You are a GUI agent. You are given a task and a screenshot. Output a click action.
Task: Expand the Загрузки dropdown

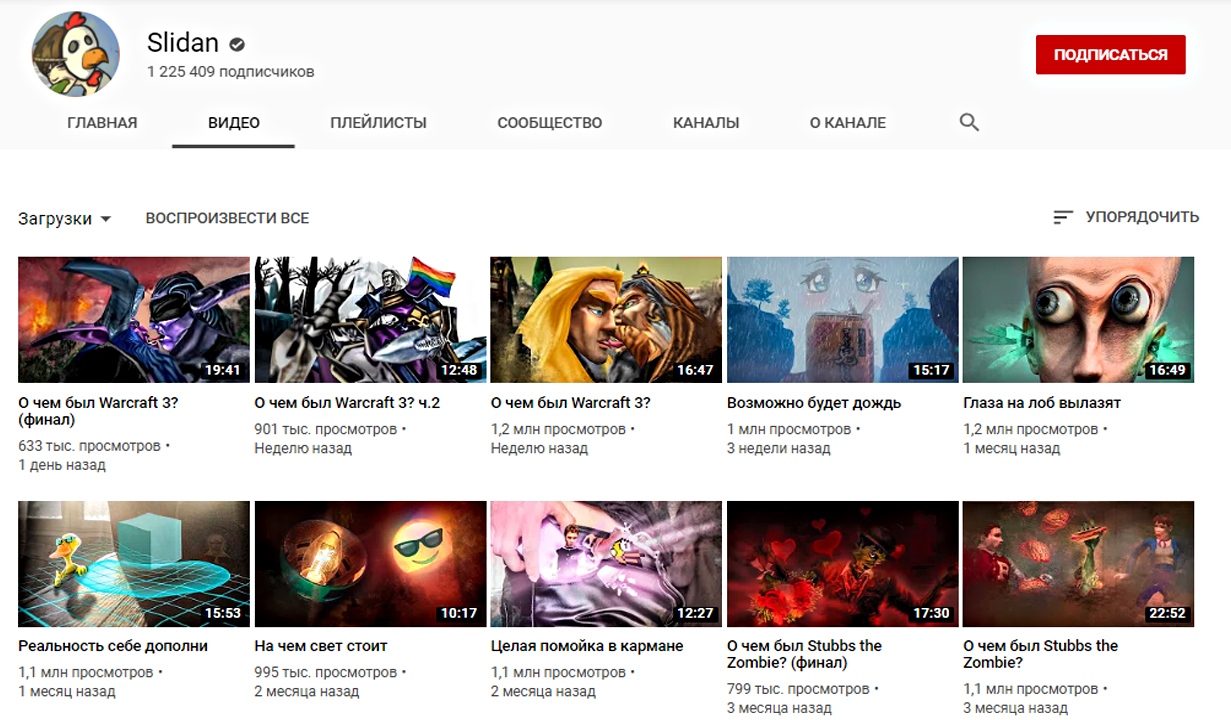(65, 219)
